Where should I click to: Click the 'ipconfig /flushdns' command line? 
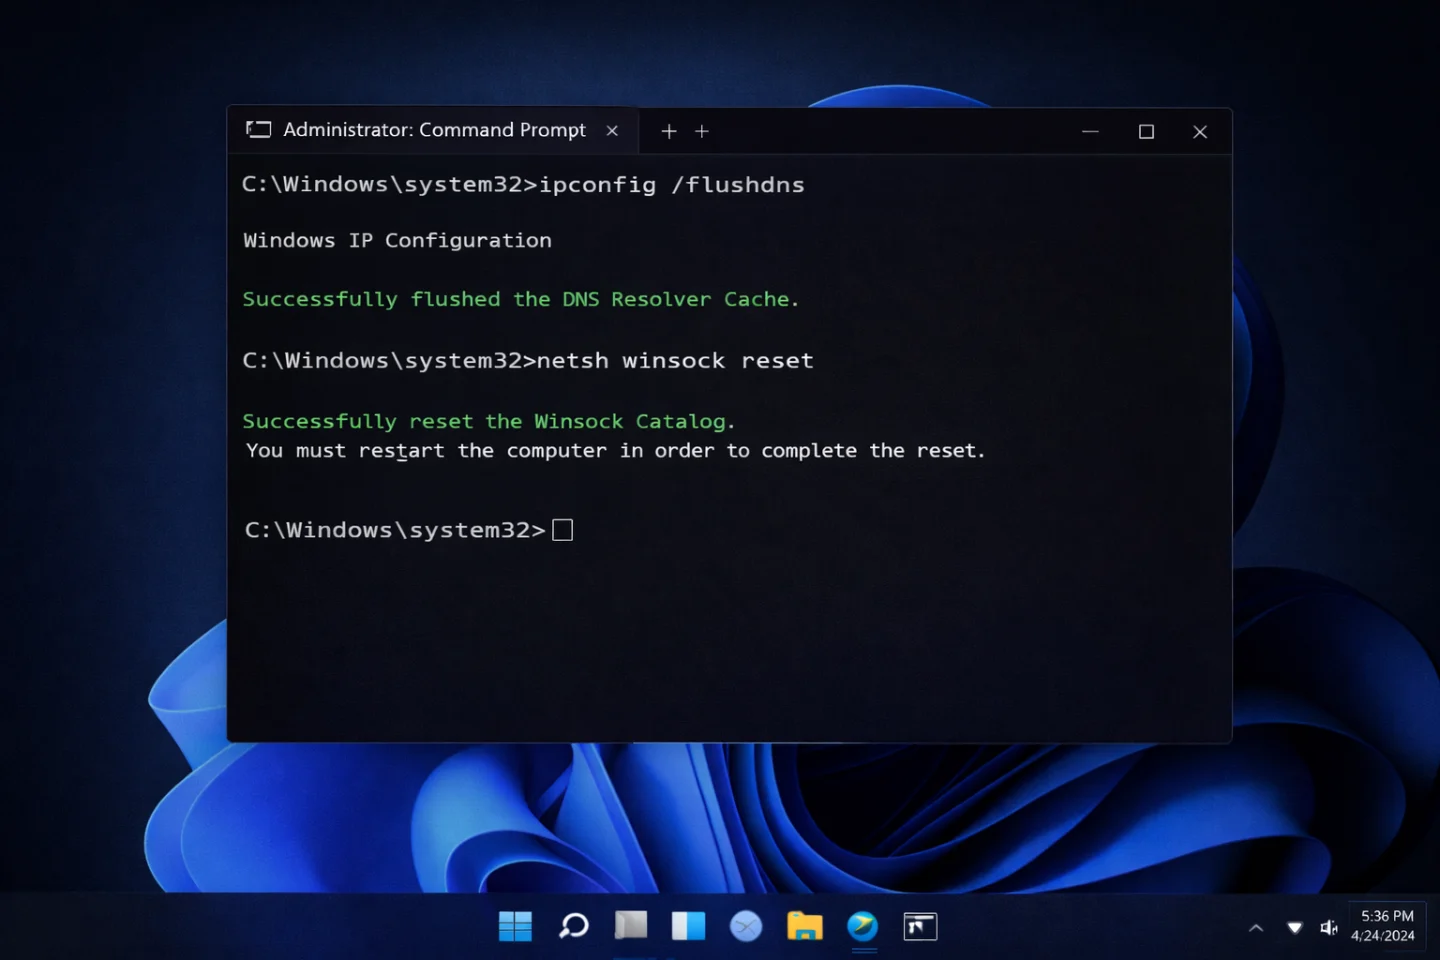523,185
